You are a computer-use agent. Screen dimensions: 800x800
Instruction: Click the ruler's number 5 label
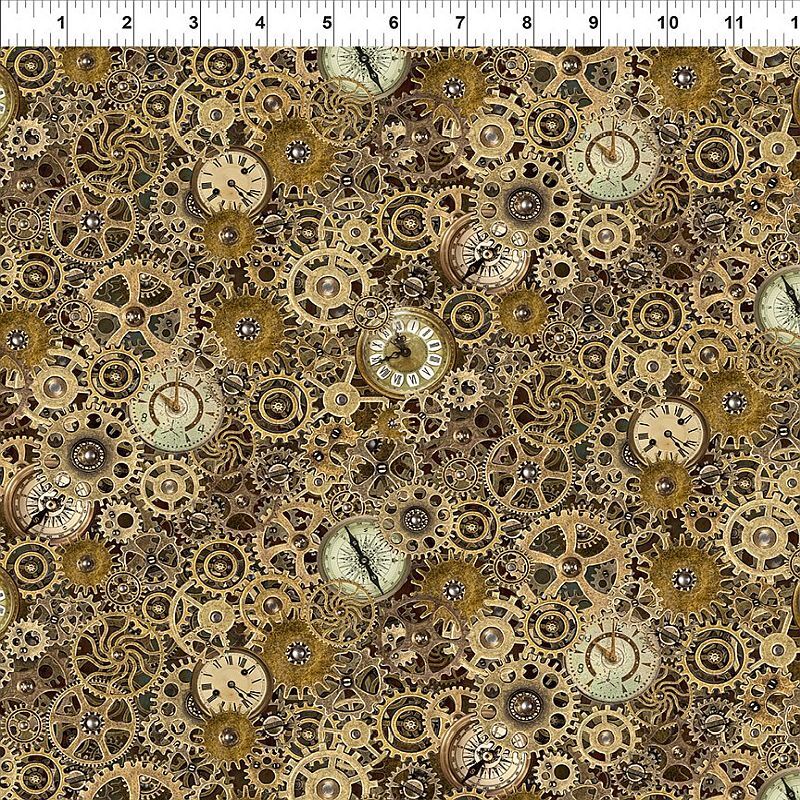click(x=327, y=22)
